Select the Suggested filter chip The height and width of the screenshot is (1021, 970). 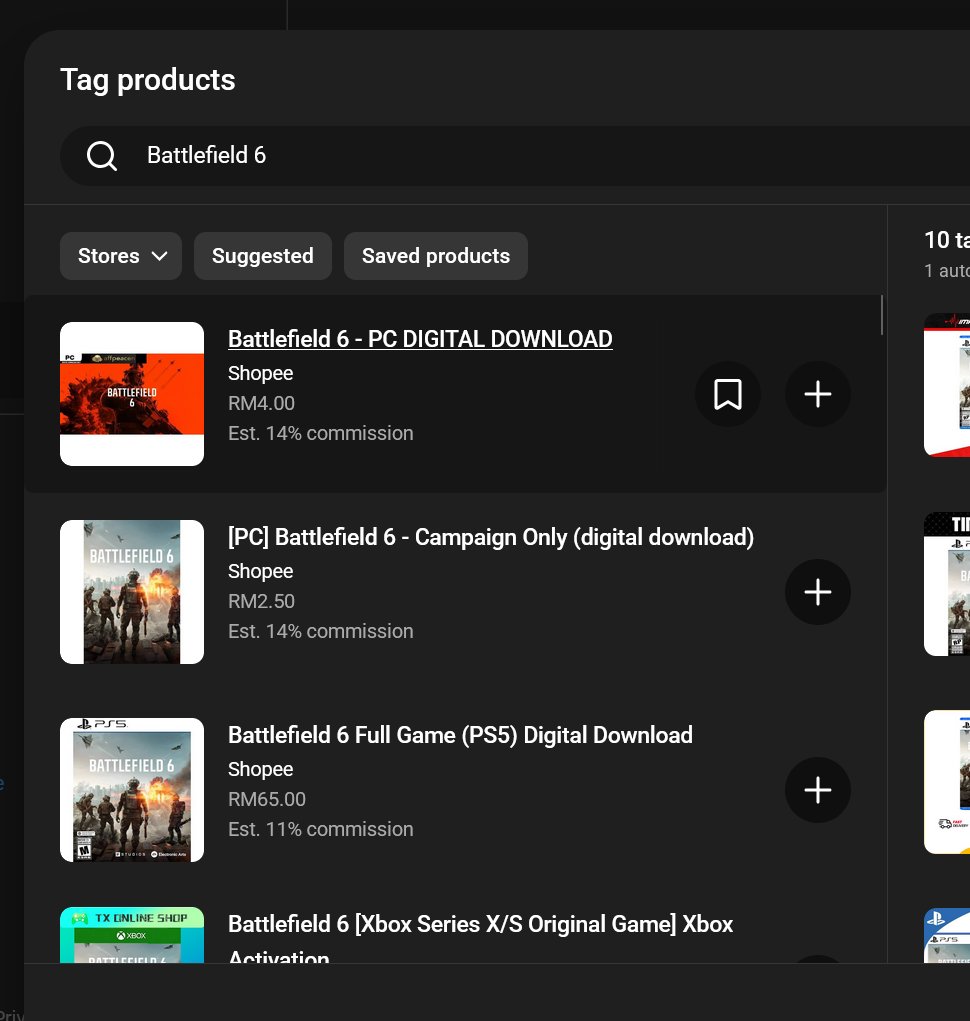pos(262,256)
